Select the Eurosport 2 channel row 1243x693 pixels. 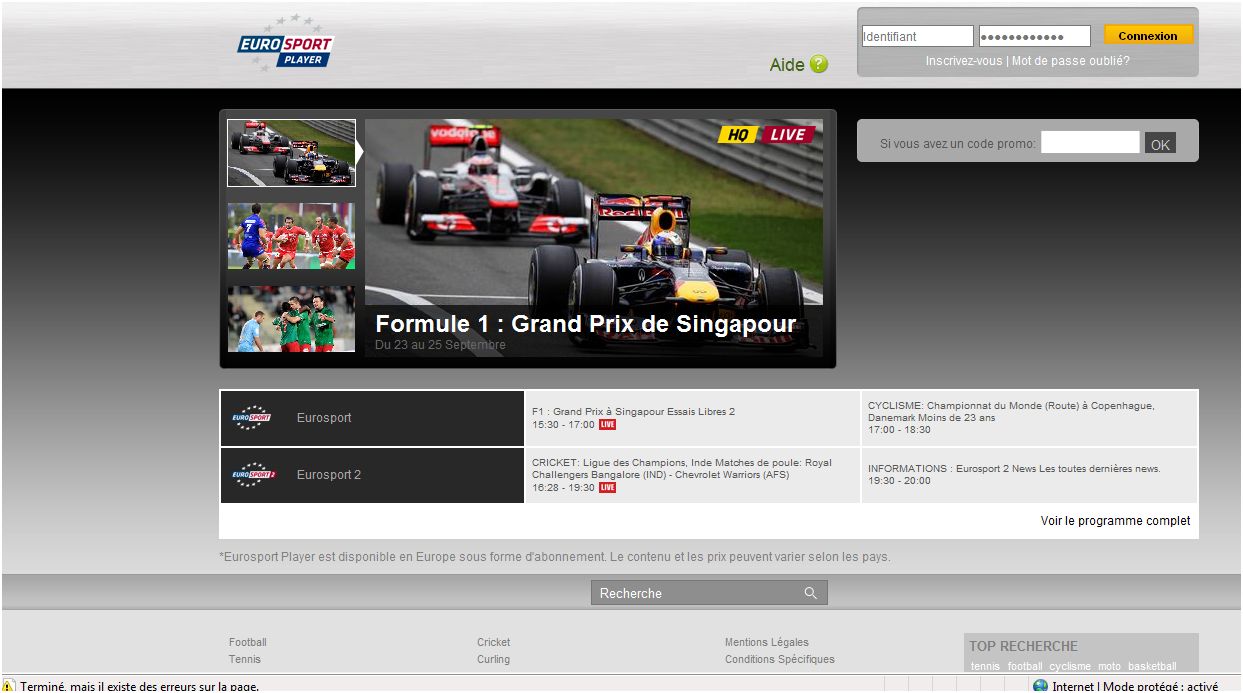click(x=372, y=475)
